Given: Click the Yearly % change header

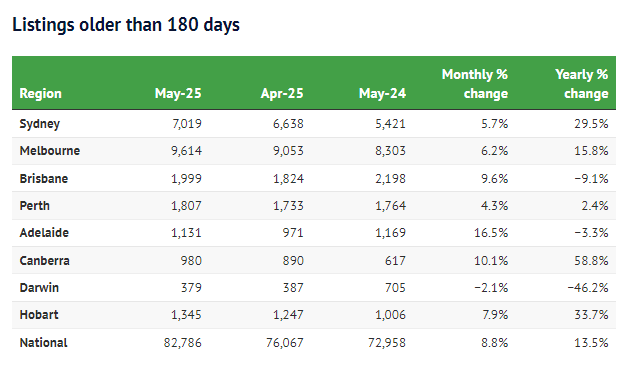Looking at the screenshot, I should pyautogui.click(x=582, y=84).
